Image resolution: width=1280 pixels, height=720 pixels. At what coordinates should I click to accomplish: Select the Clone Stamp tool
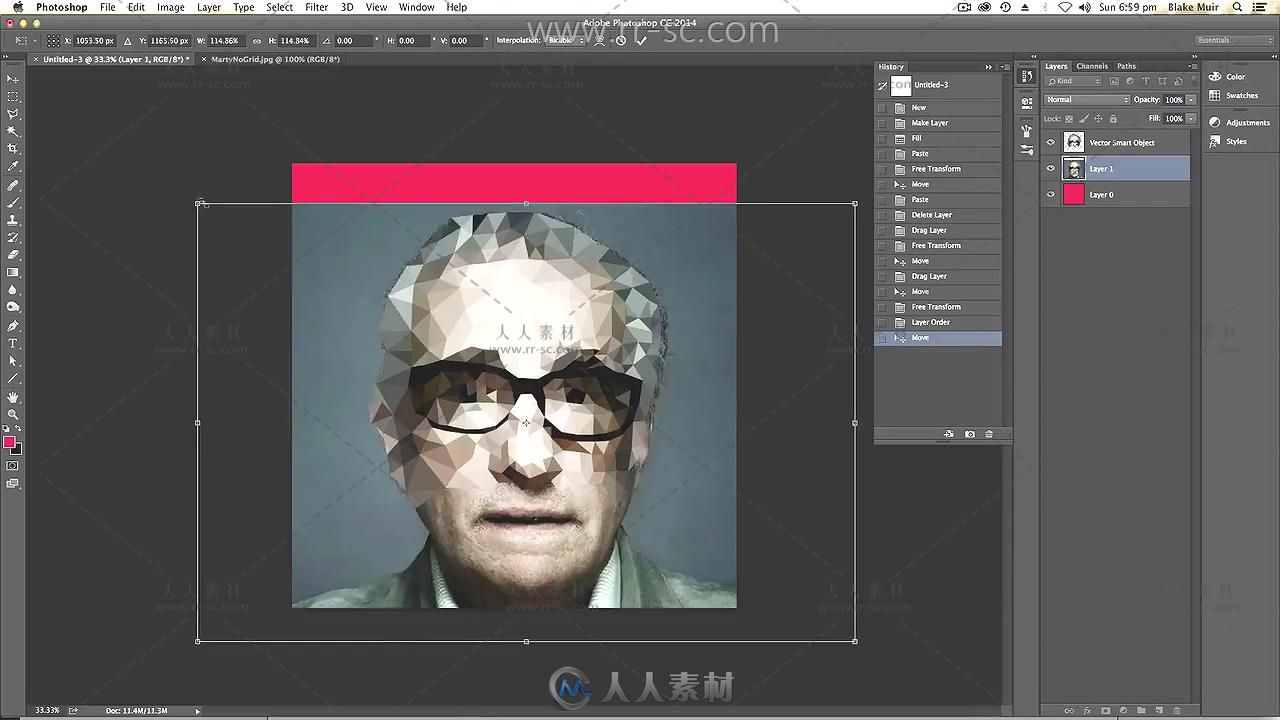tap(13, 220)
